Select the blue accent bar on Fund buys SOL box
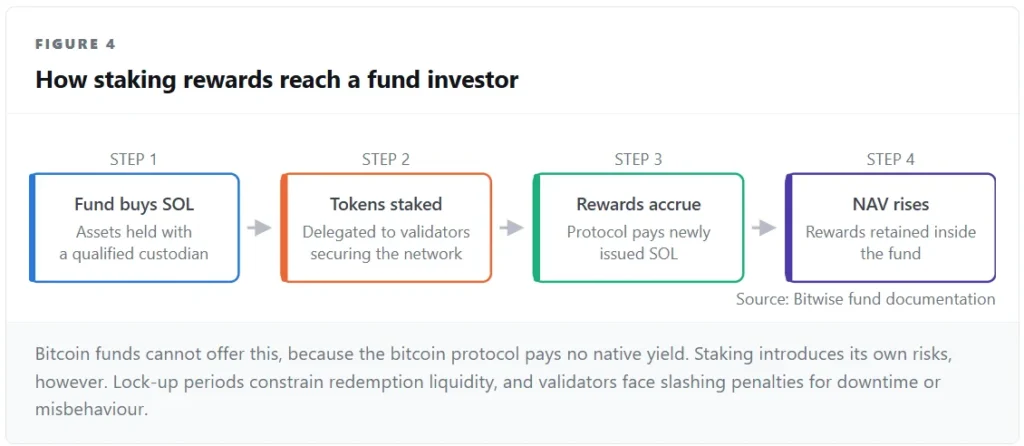Image resolution: width=1024 pixels, height=446 pixels. click(31, 228)
